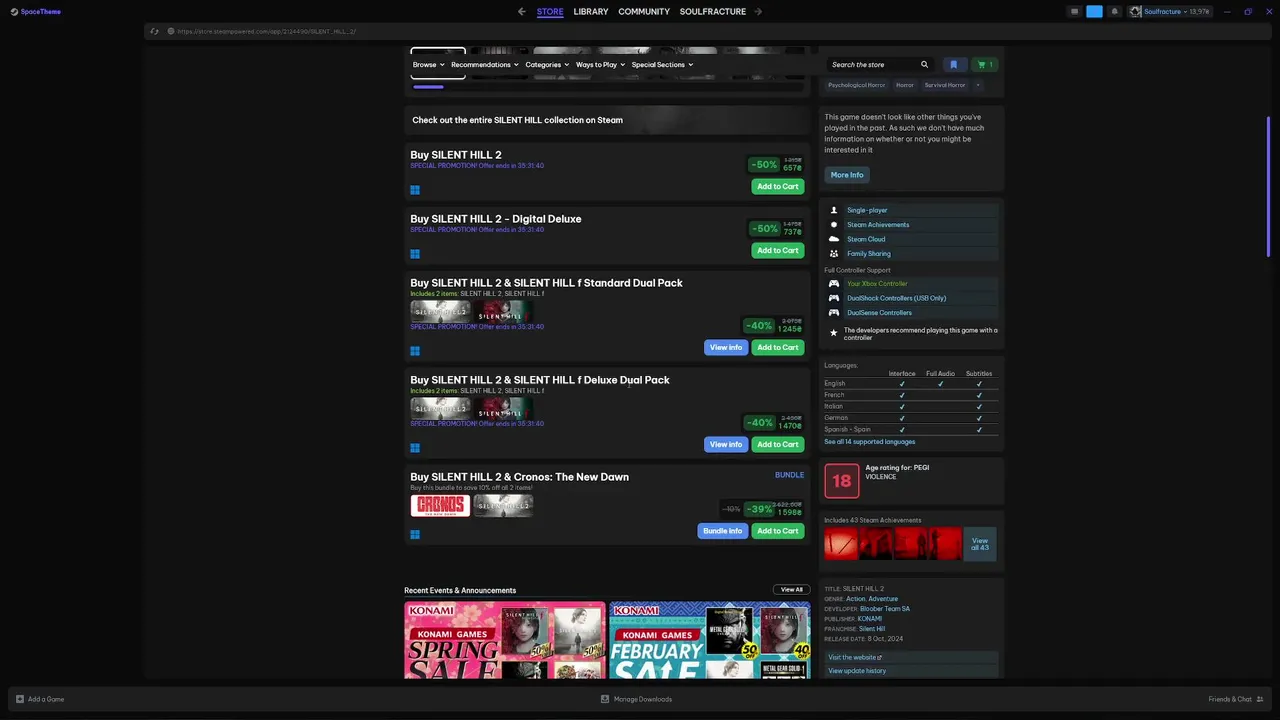Screen dimensions: 1280x720
Task: Expand the Browse menu
Action: pos(429,64)
